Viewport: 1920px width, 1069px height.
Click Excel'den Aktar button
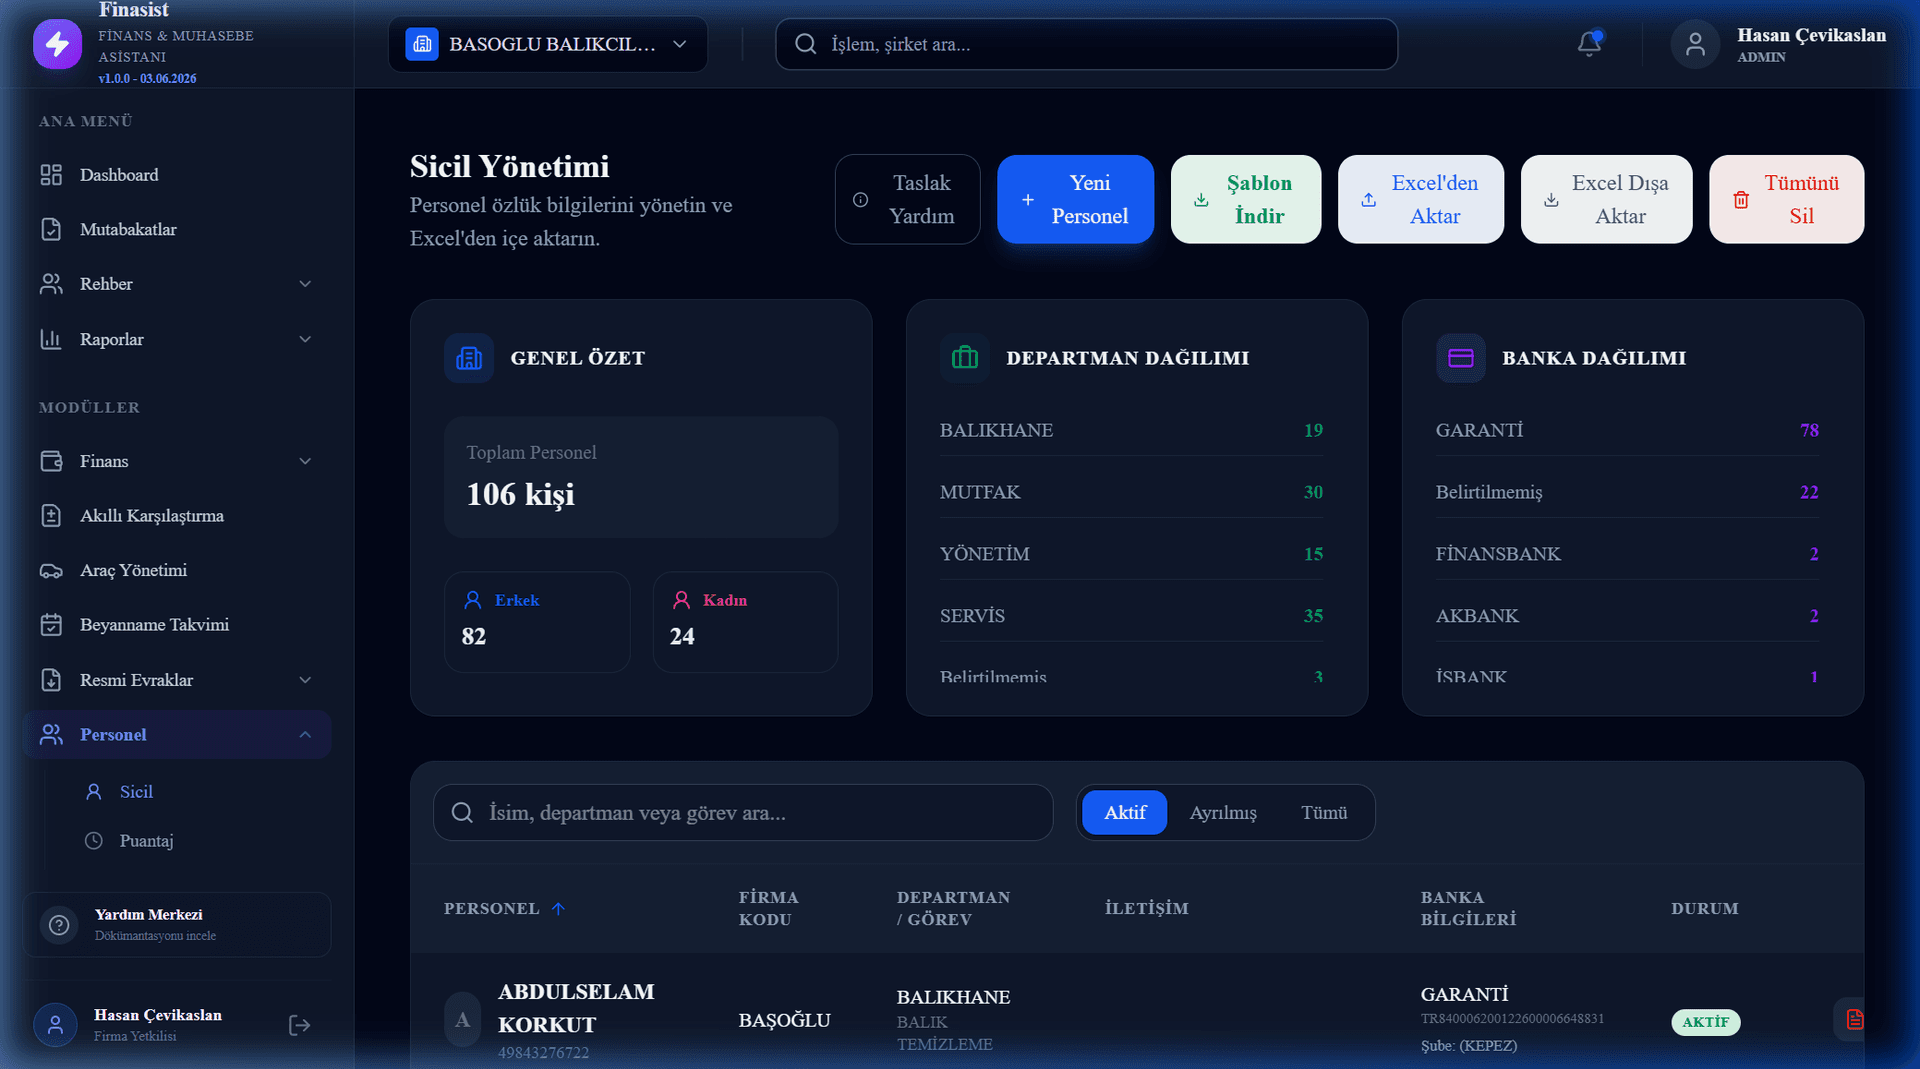point(1421,199)
